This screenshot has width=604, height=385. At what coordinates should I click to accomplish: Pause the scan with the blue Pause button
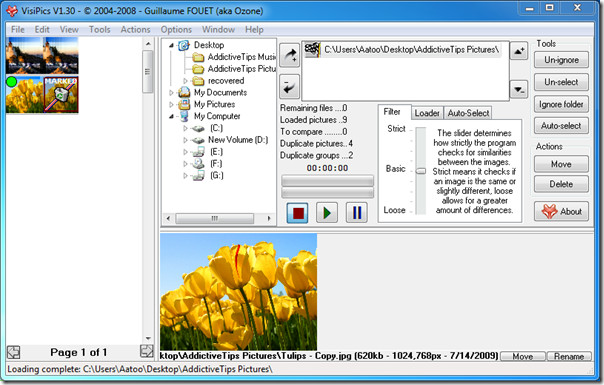pos(357,213)
